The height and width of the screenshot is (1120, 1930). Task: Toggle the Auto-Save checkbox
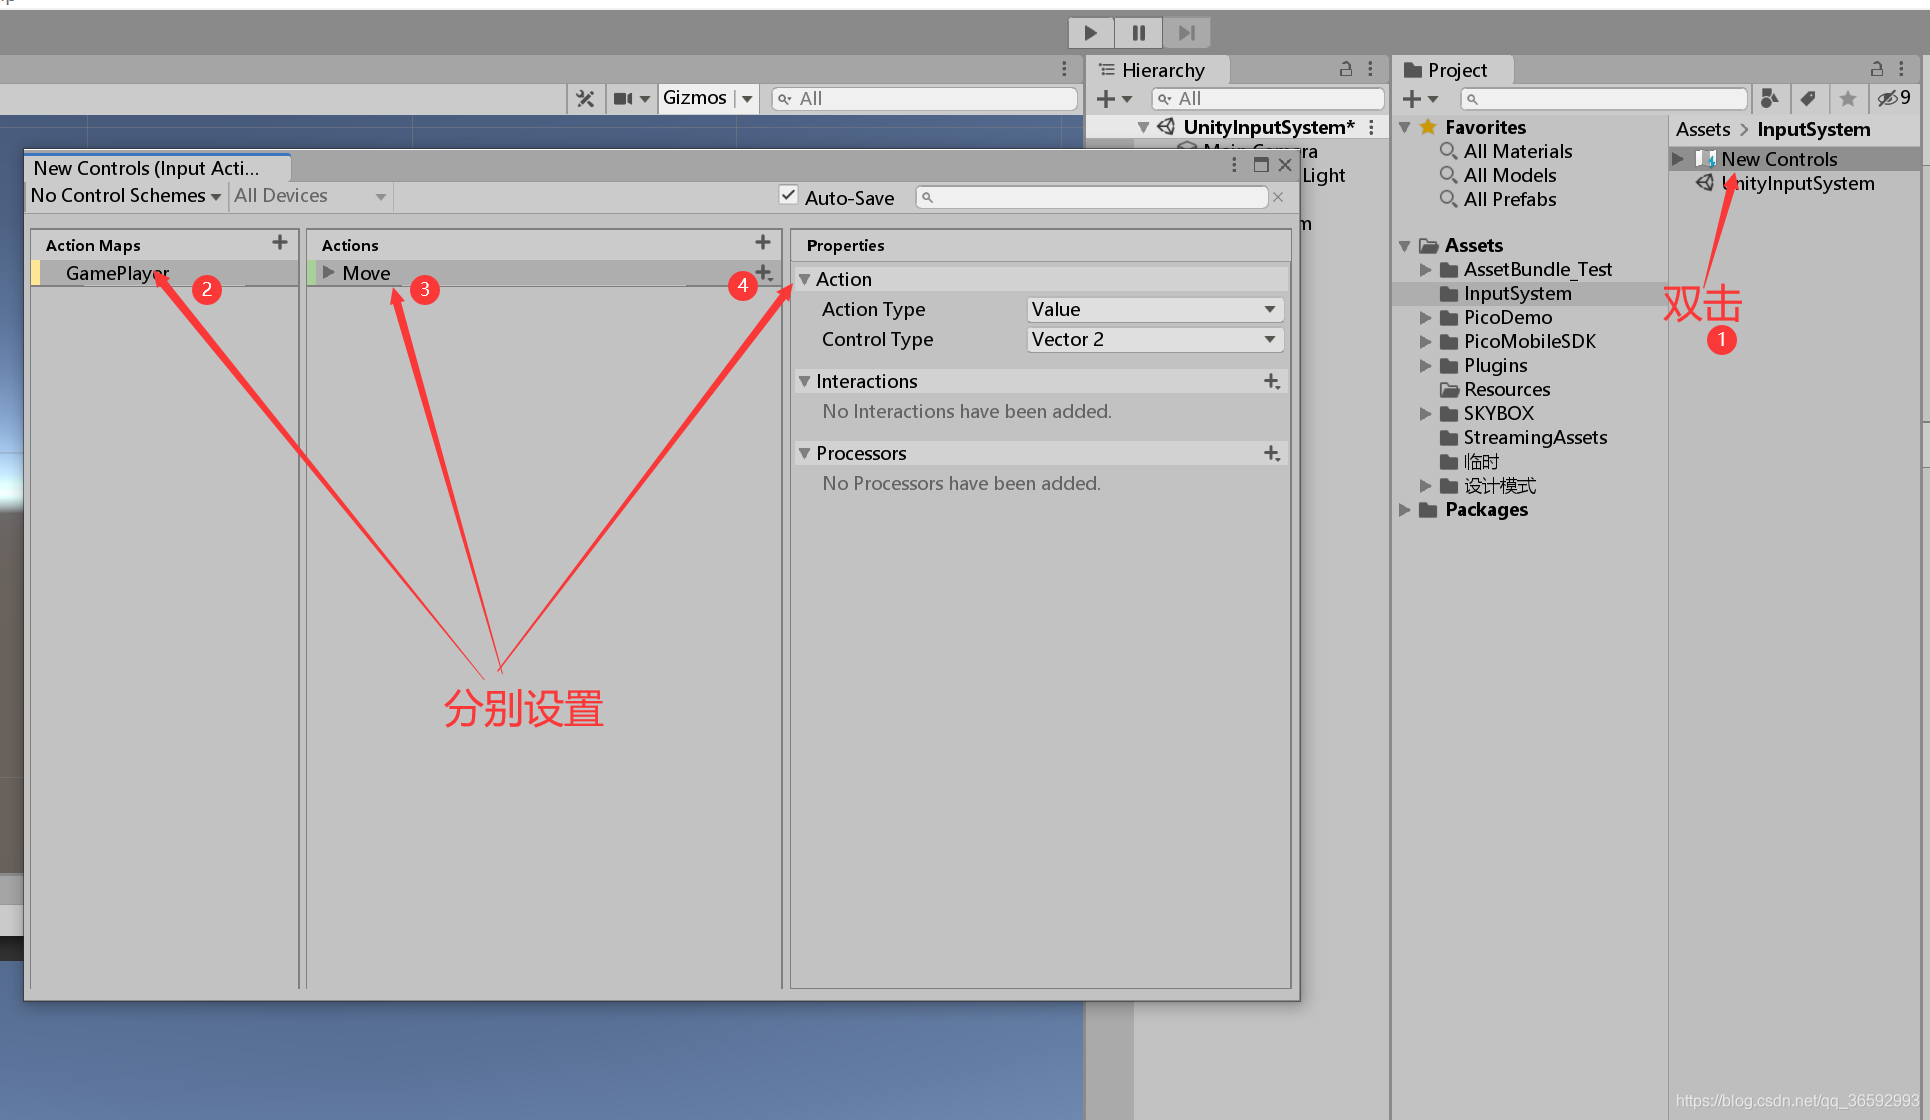point(789,196)
